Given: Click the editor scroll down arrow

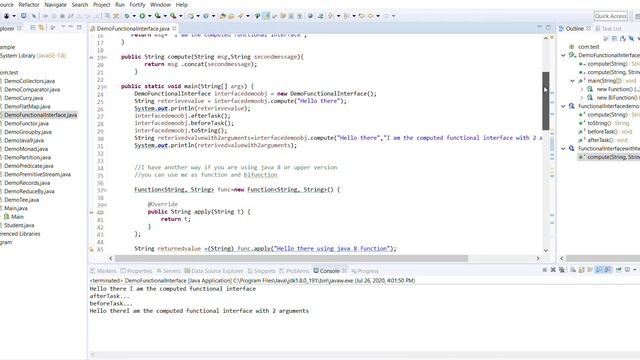Looking at the screenshot, I should click(546, 251).
